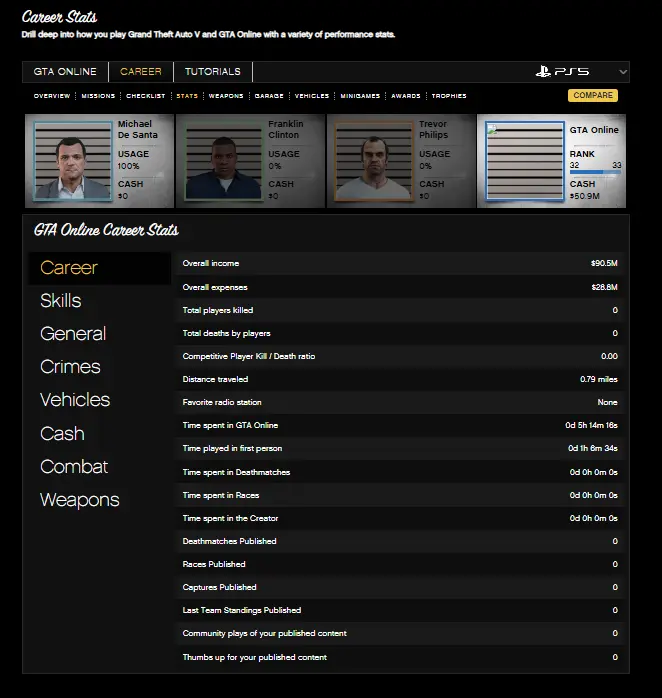Image resolution: width=662 pixels, height=698 pixels.
Task: Select the Skills stats category
Action: click(61, 301)
